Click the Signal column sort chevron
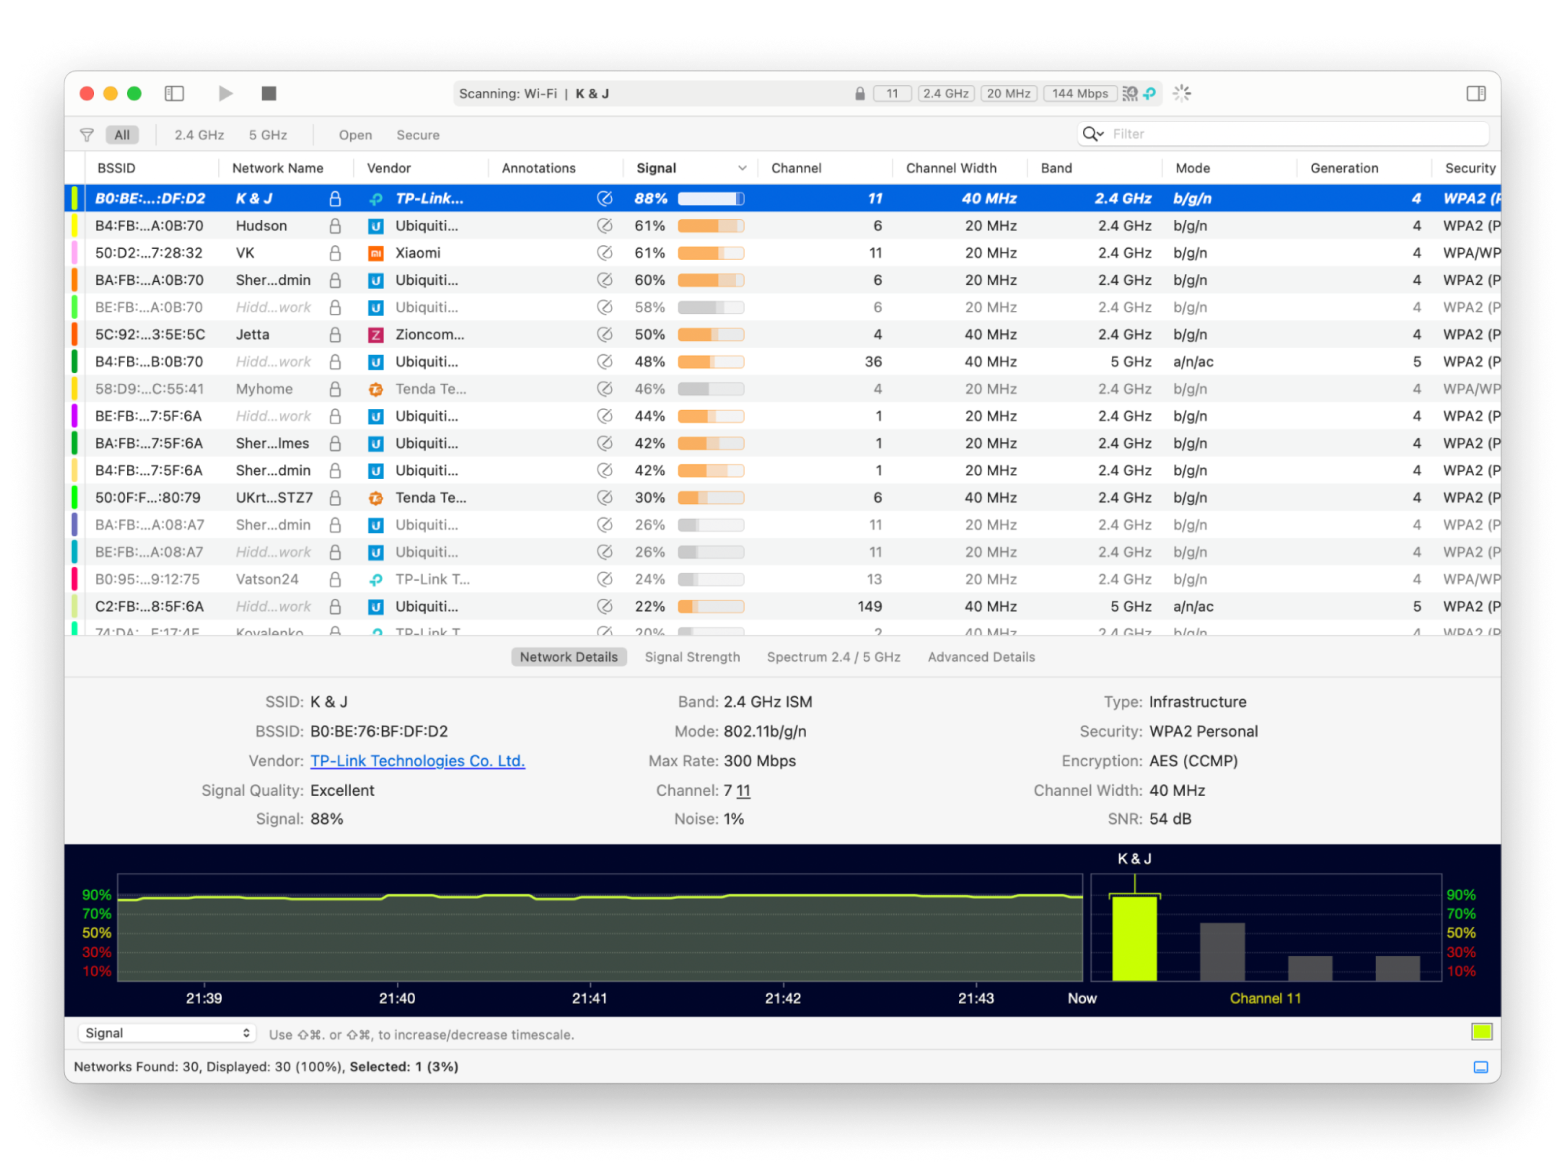This screenshot has height=1176, width=1560. pyautogui.click(x=742, y=168)
